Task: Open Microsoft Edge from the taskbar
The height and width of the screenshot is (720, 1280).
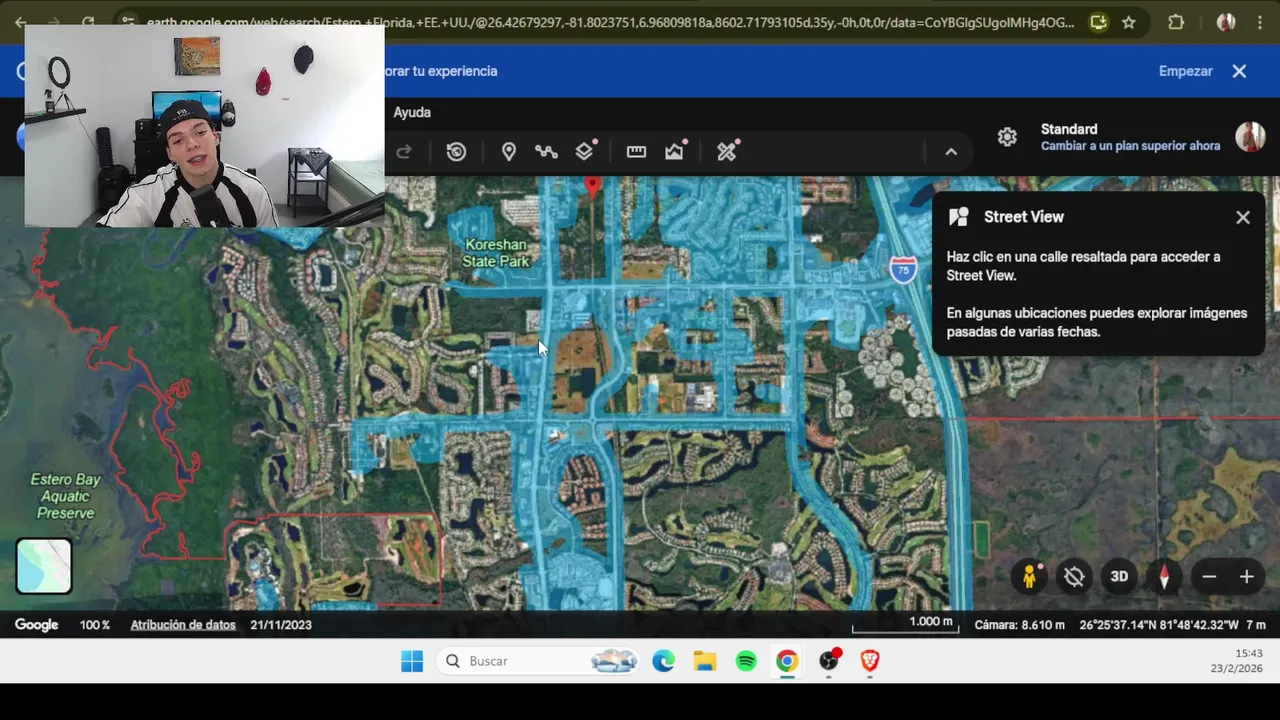Action: click(x=663, y=661)
